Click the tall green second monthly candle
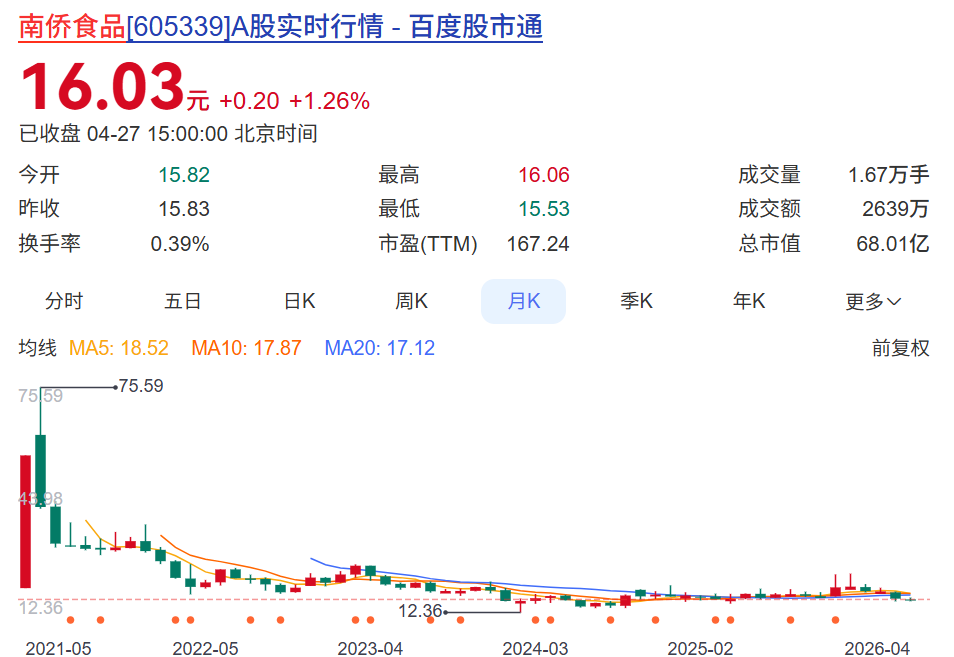954x657 pixels. click(40, 471)
